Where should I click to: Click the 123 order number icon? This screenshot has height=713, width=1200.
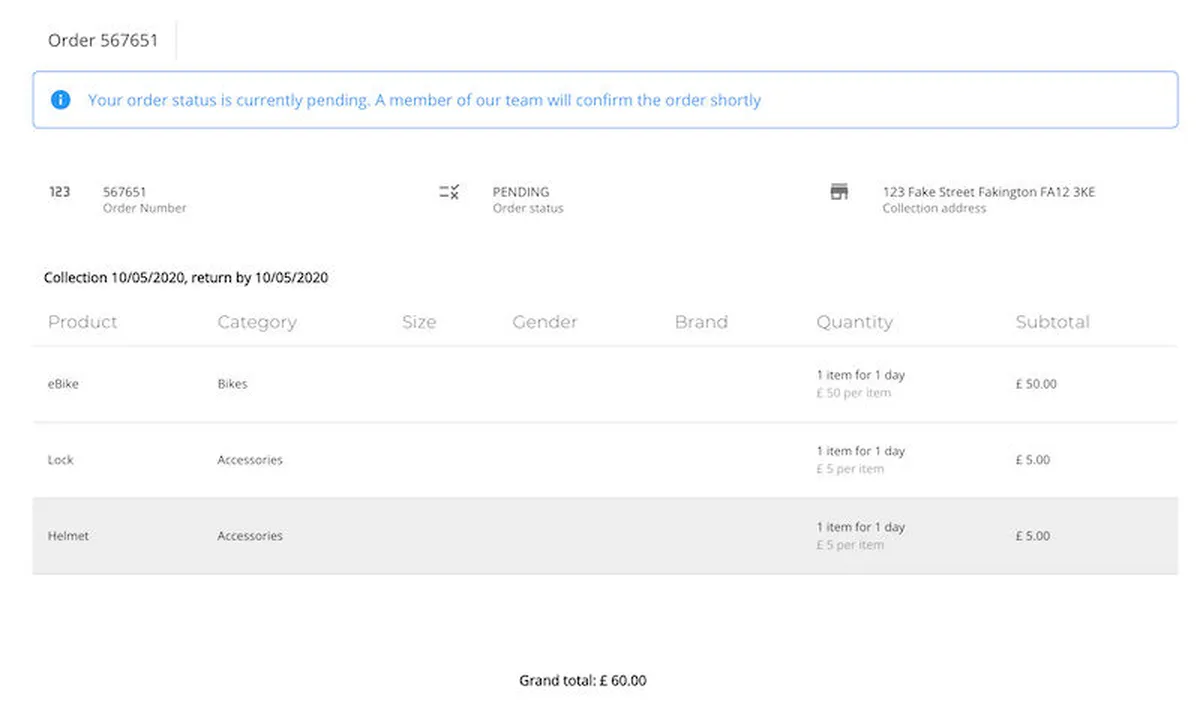coord(60,192)
